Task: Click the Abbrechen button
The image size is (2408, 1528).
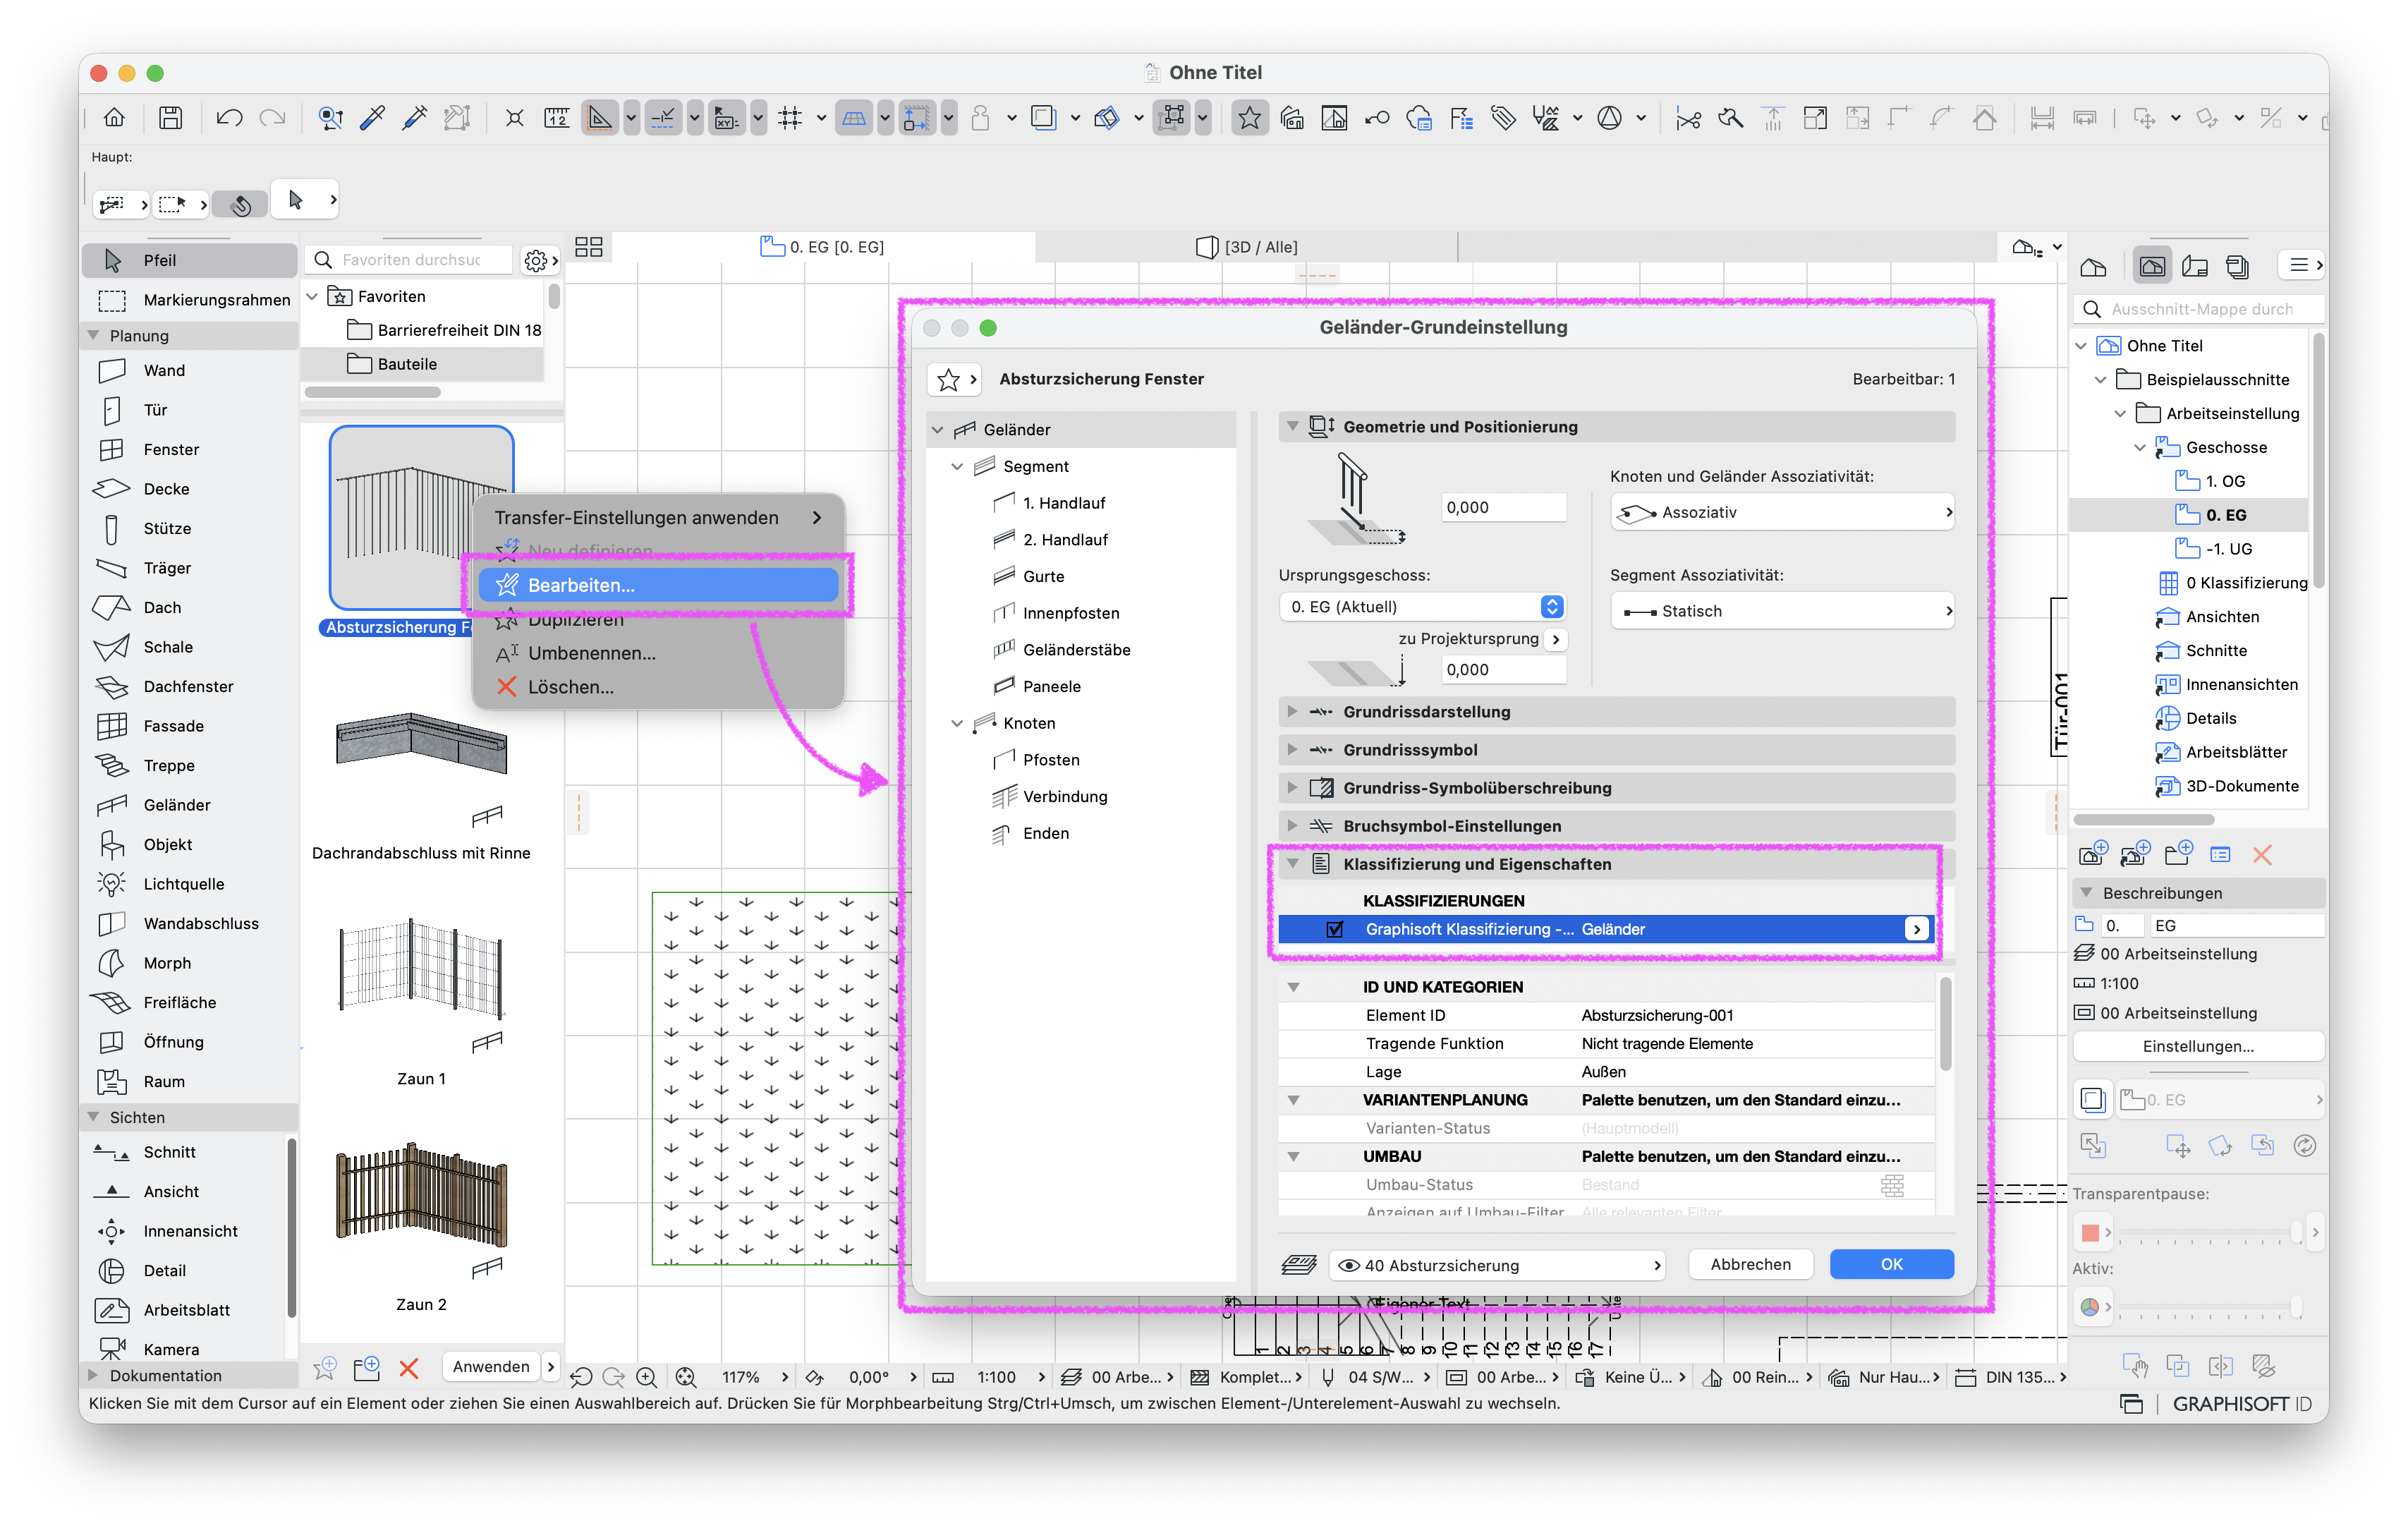Action: [1750, 1264]
